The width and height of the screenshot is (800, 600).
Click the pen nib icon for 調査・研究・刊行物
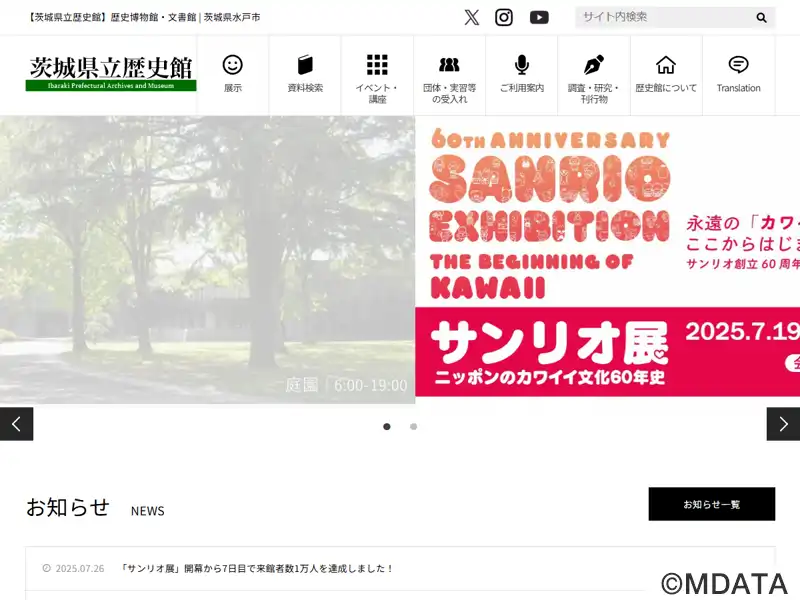pyautogui.click(x=594, y=65)
